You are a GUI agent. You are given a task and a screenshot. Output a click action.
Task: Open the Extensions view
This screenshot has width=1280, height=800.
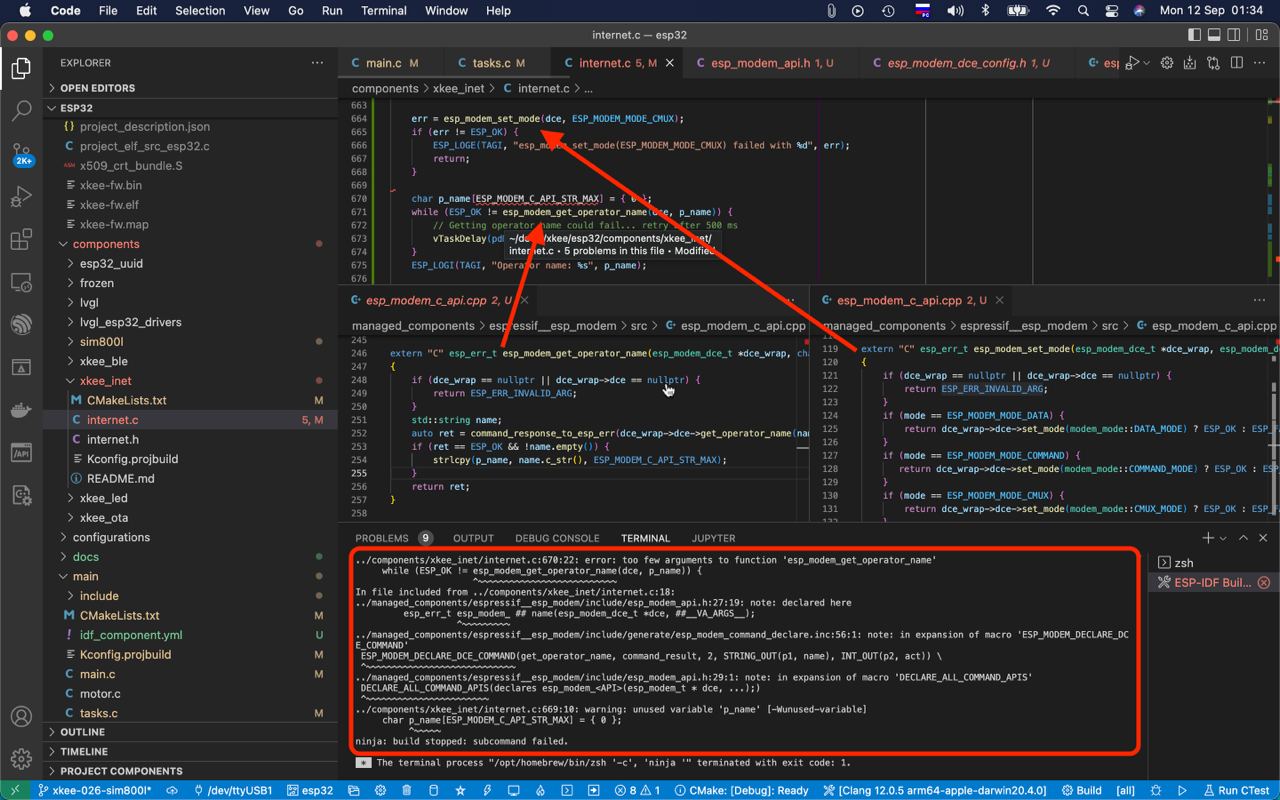tap(21, 240)
